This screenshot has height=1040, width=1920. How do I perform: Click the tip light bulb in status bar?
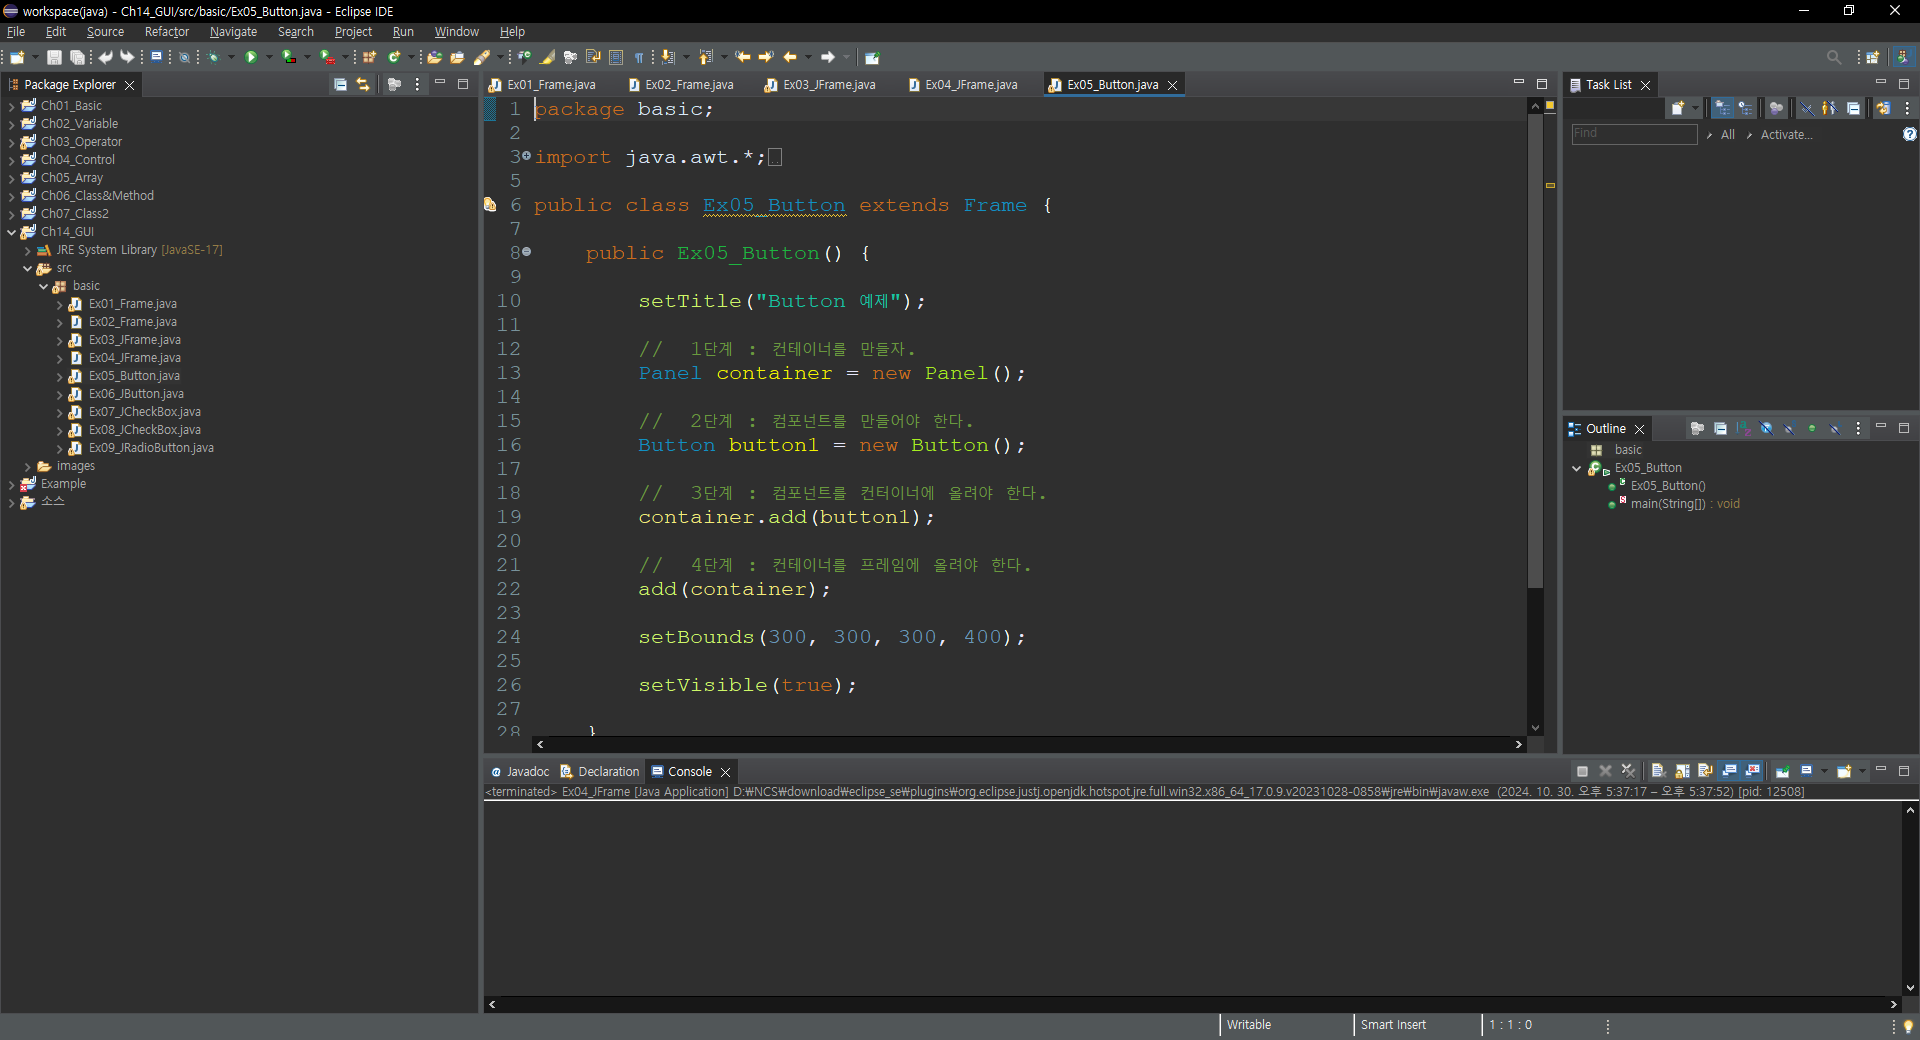(x=1908, y=1026)
